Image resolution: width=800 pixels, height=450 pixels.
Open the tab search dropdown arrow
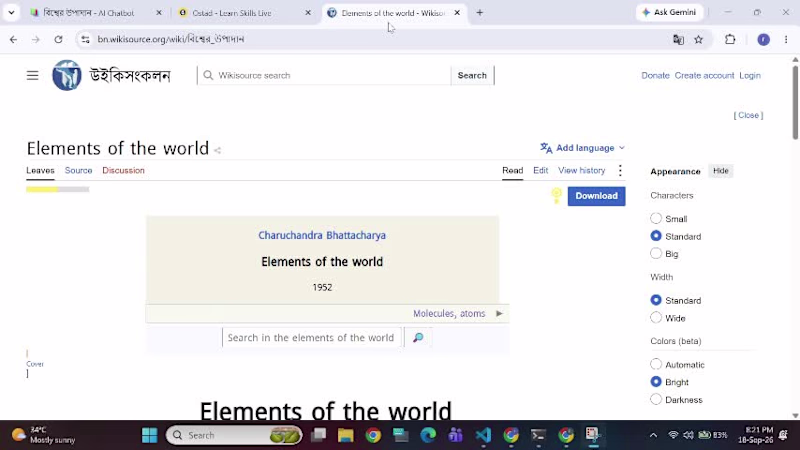[11, 12]
